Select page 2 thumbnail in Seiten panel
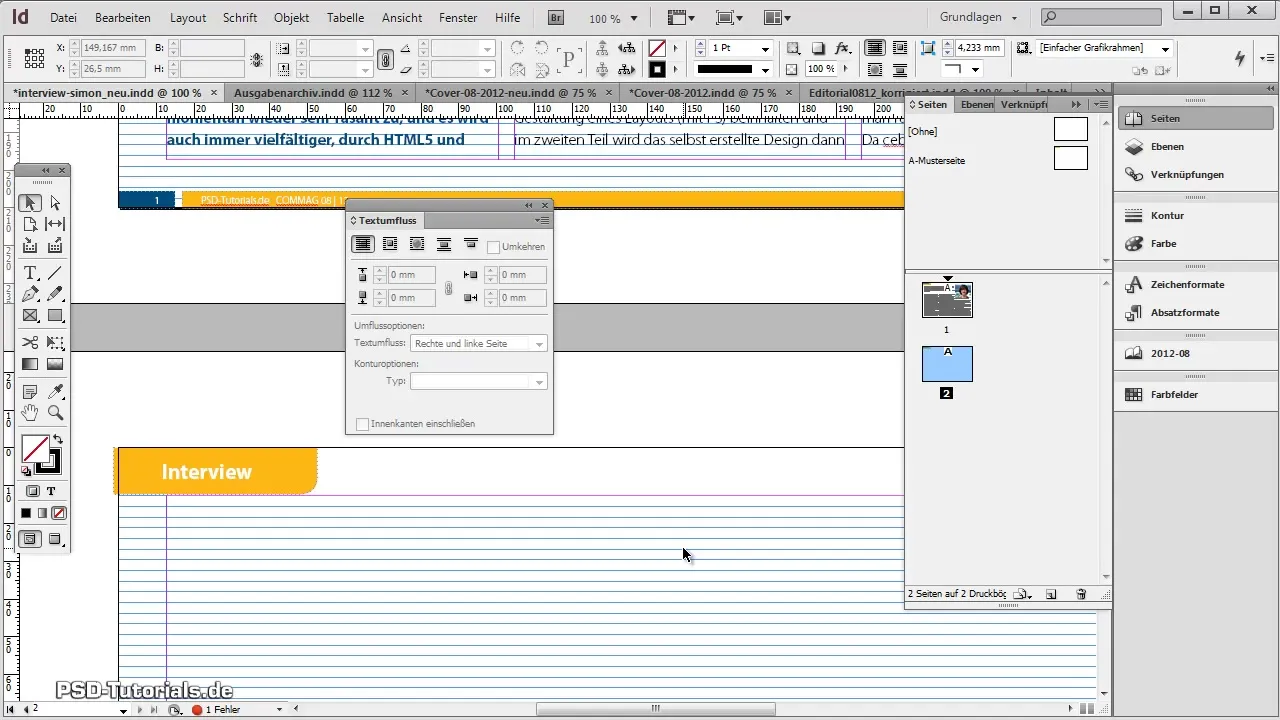1280x720 pixels. coord(947,364)
